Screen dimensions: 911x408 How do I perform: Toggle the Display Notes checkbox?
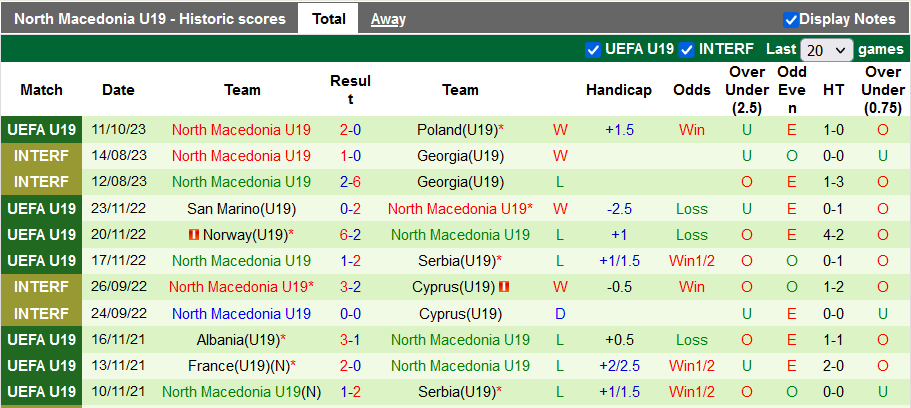790,19
